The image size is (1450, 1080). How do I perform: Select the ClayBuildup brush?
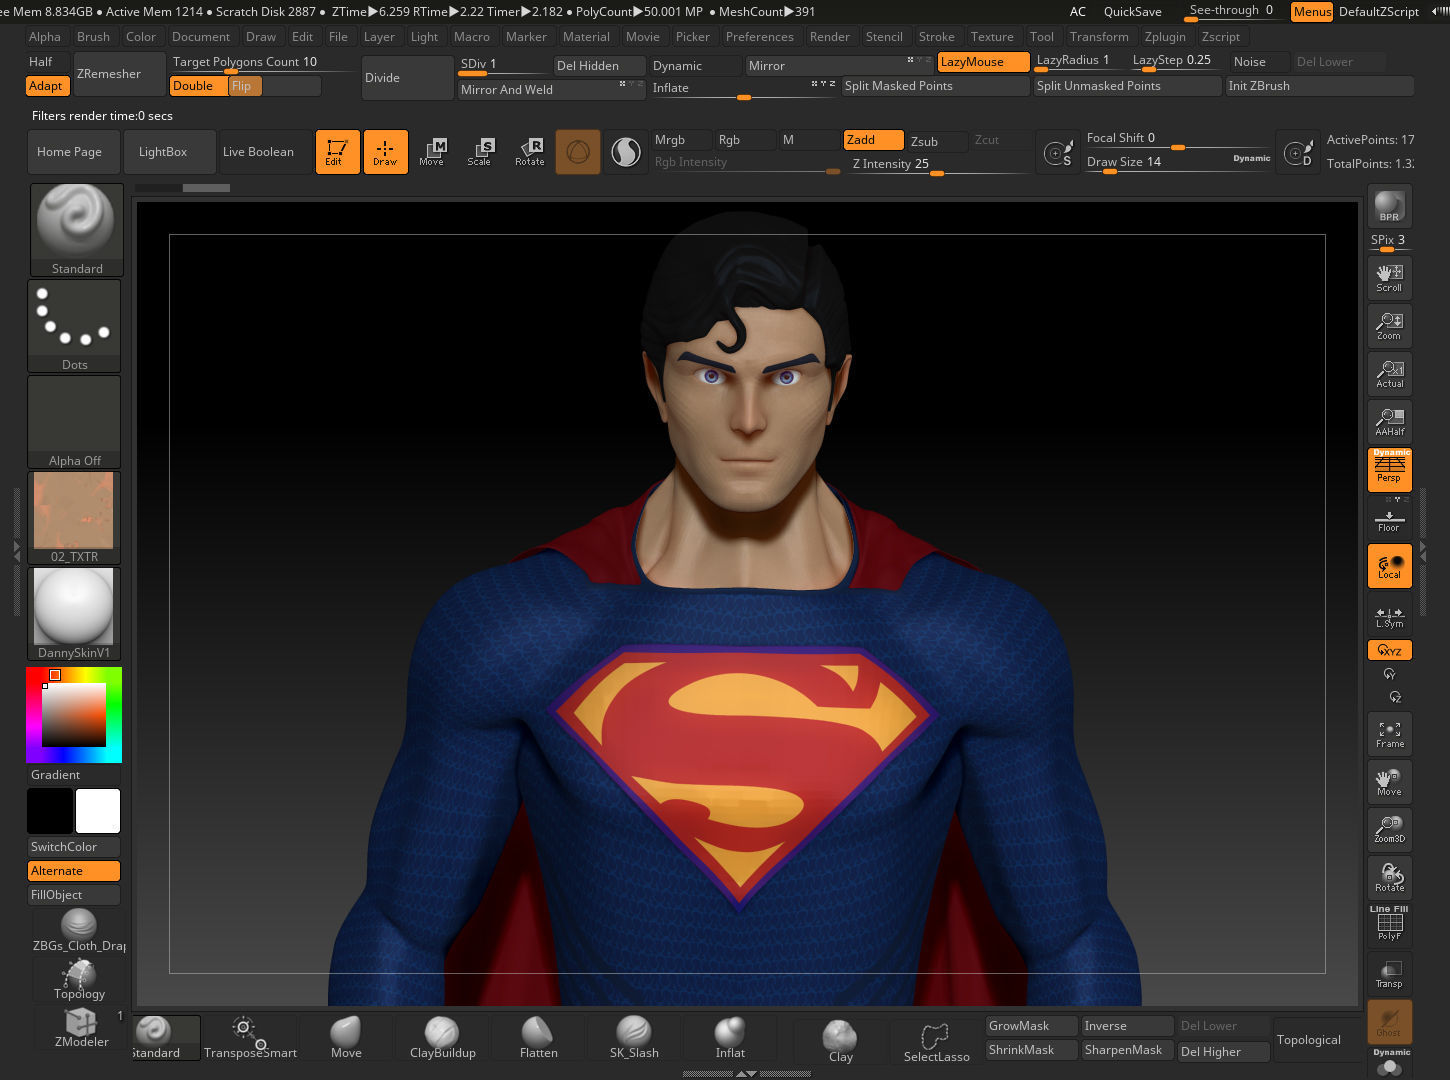click(442, 1038)
